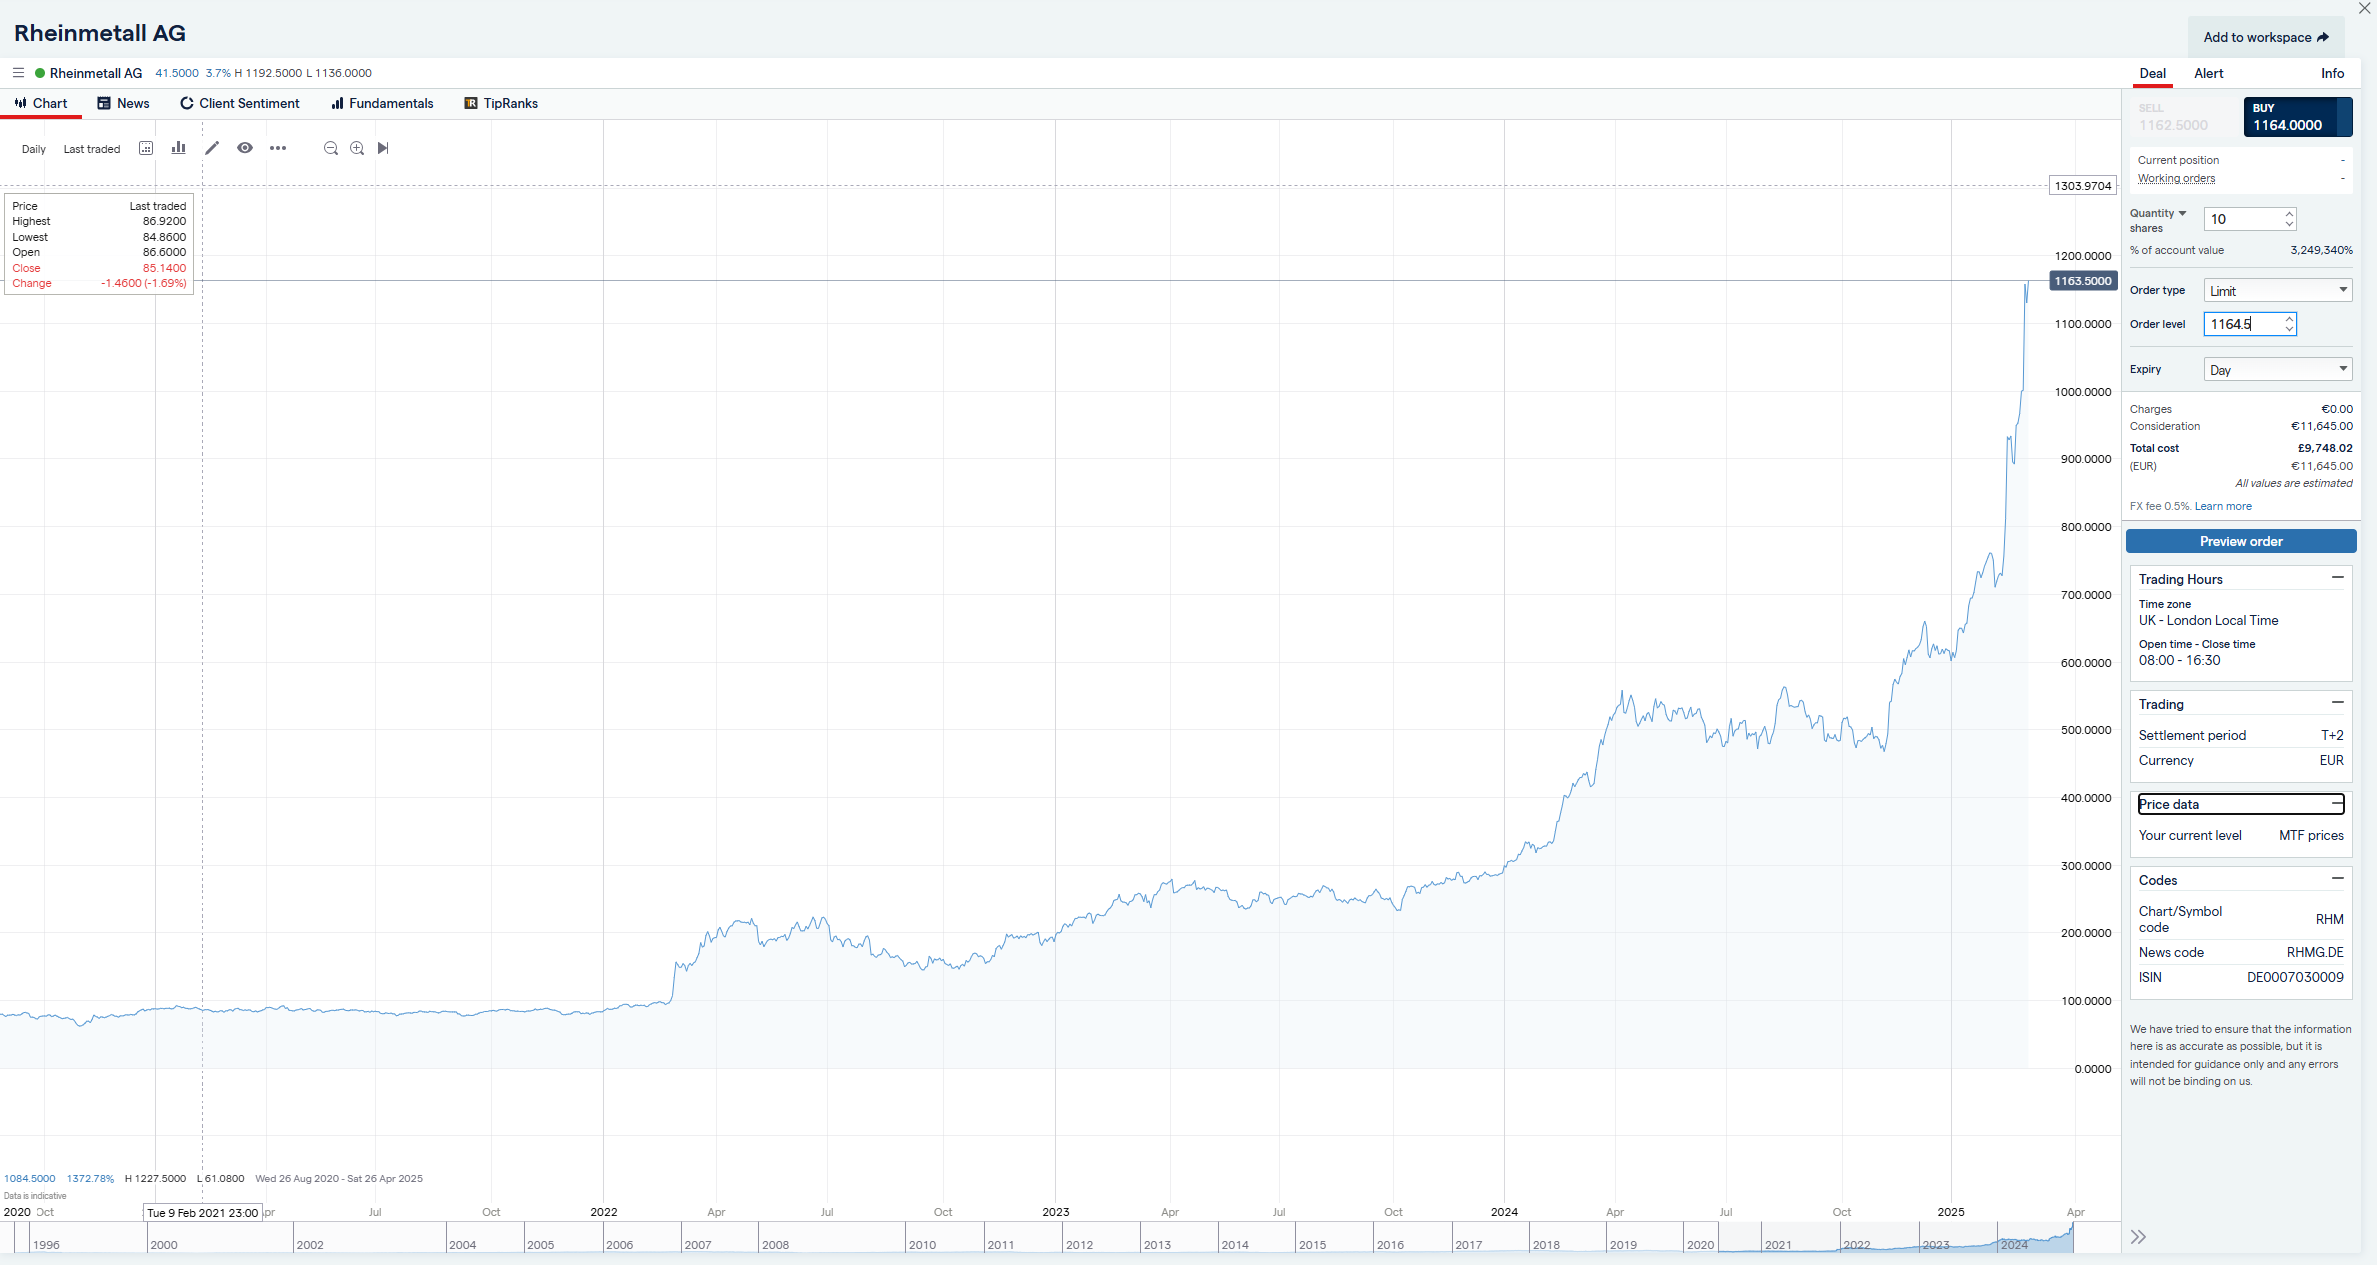Open the Quantity shares unit dropdown
Image resolution: width=2378 pixels, height=1265 pixels.
(2158, 213)
